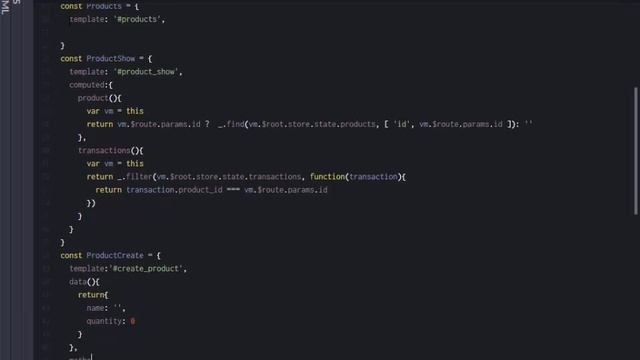Place cursor on 'data()' method name
Image resolution: width=640 pixels, height=360 pixels.
(x=78, y=282)
